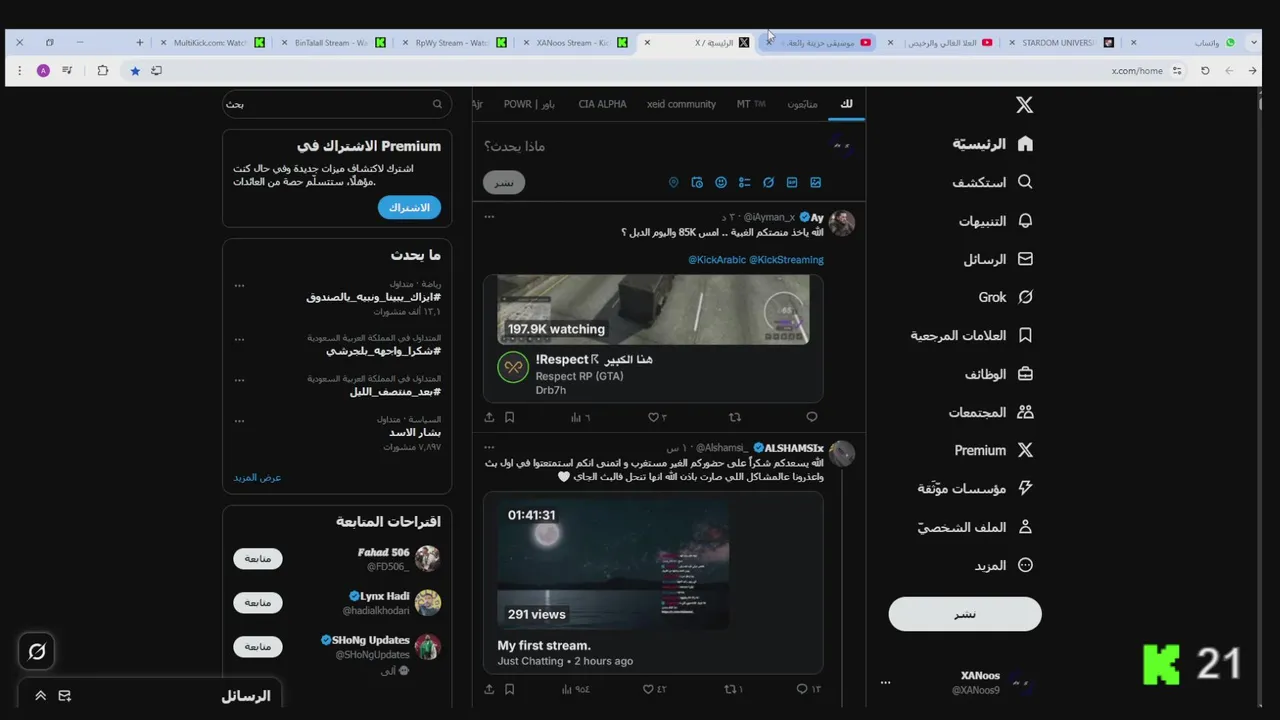Open more options on ALSHAMSIx's post
The height and width of the screenshot is (720, 1280).
click(489, 448)
